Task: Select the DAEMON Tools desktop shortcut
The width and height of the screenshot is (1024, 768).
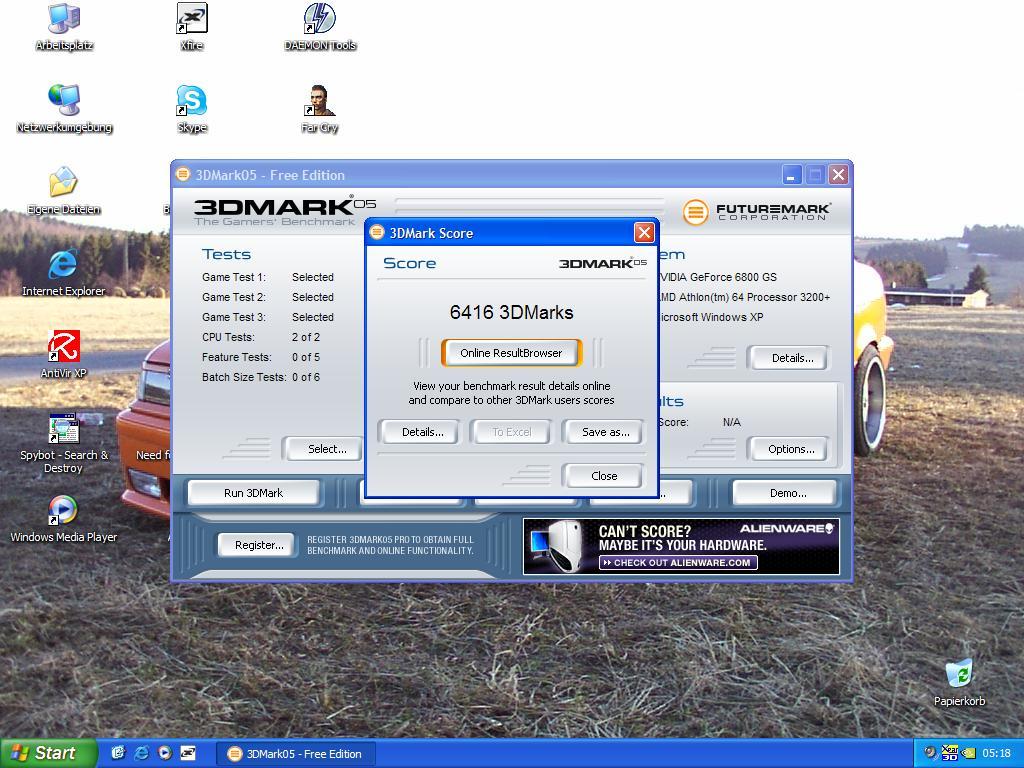Action: [319, 26]
